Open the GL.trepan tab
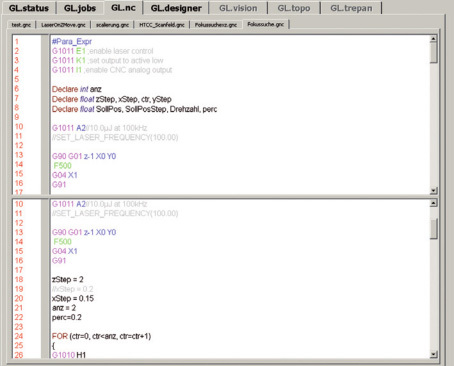This screenshot has width=454, height=366. pyautogui.click(x=351, y=8)
